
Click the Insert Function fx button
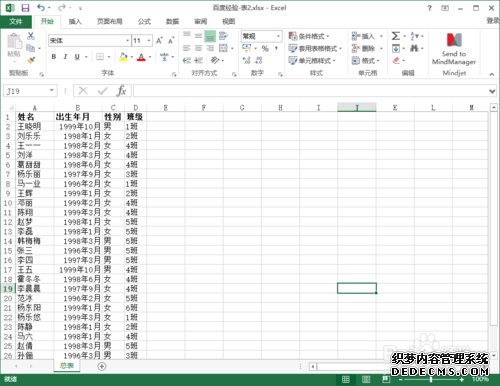click(121, 91)
